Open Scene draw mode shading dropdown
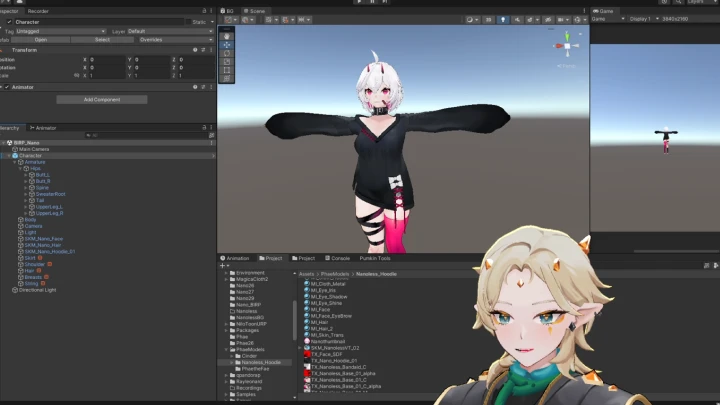Screen dimensions: 720x405 coord(472,20)
